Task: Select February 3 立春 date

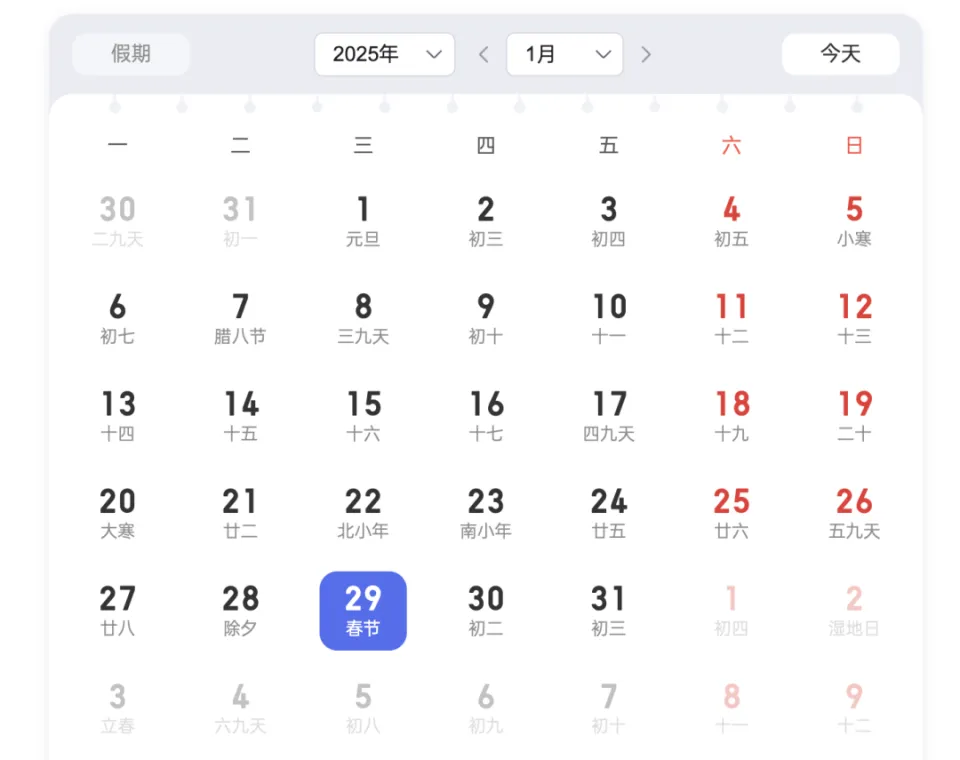Action: [x=117, y=708]
